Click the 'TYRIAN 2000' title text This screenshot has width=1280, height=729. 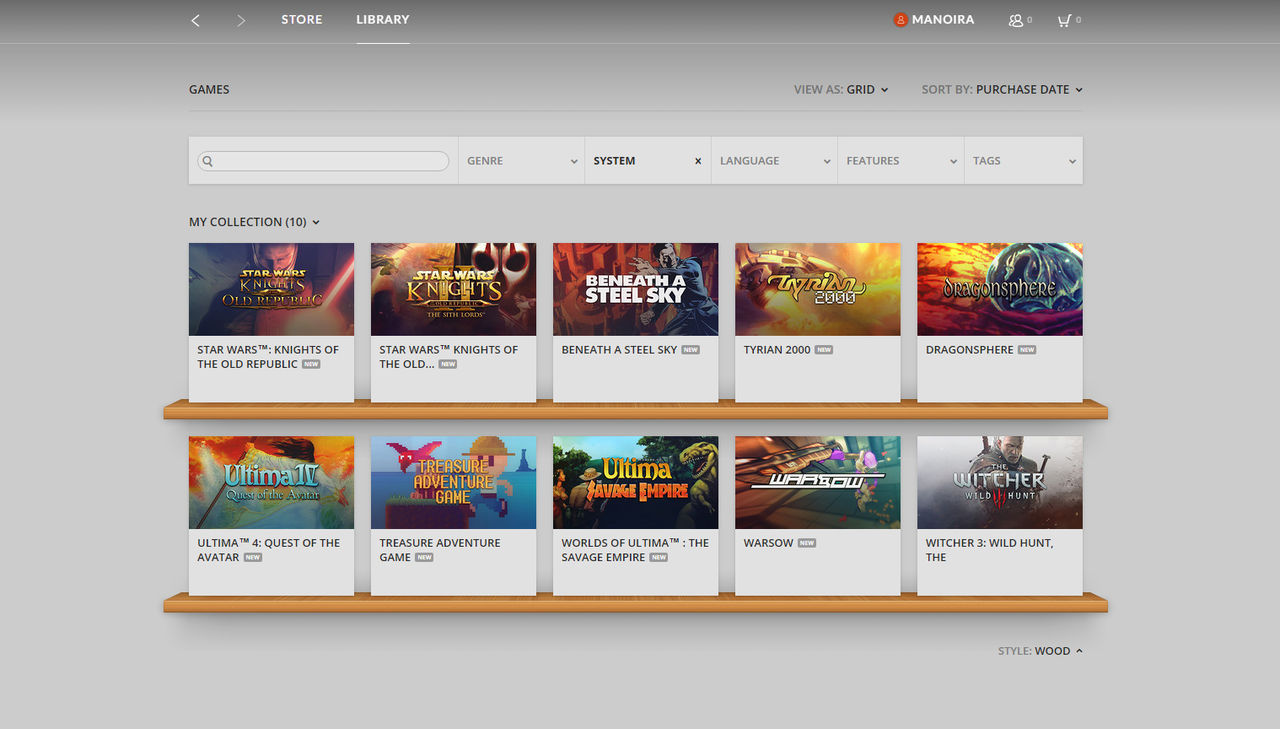(777, 350)
